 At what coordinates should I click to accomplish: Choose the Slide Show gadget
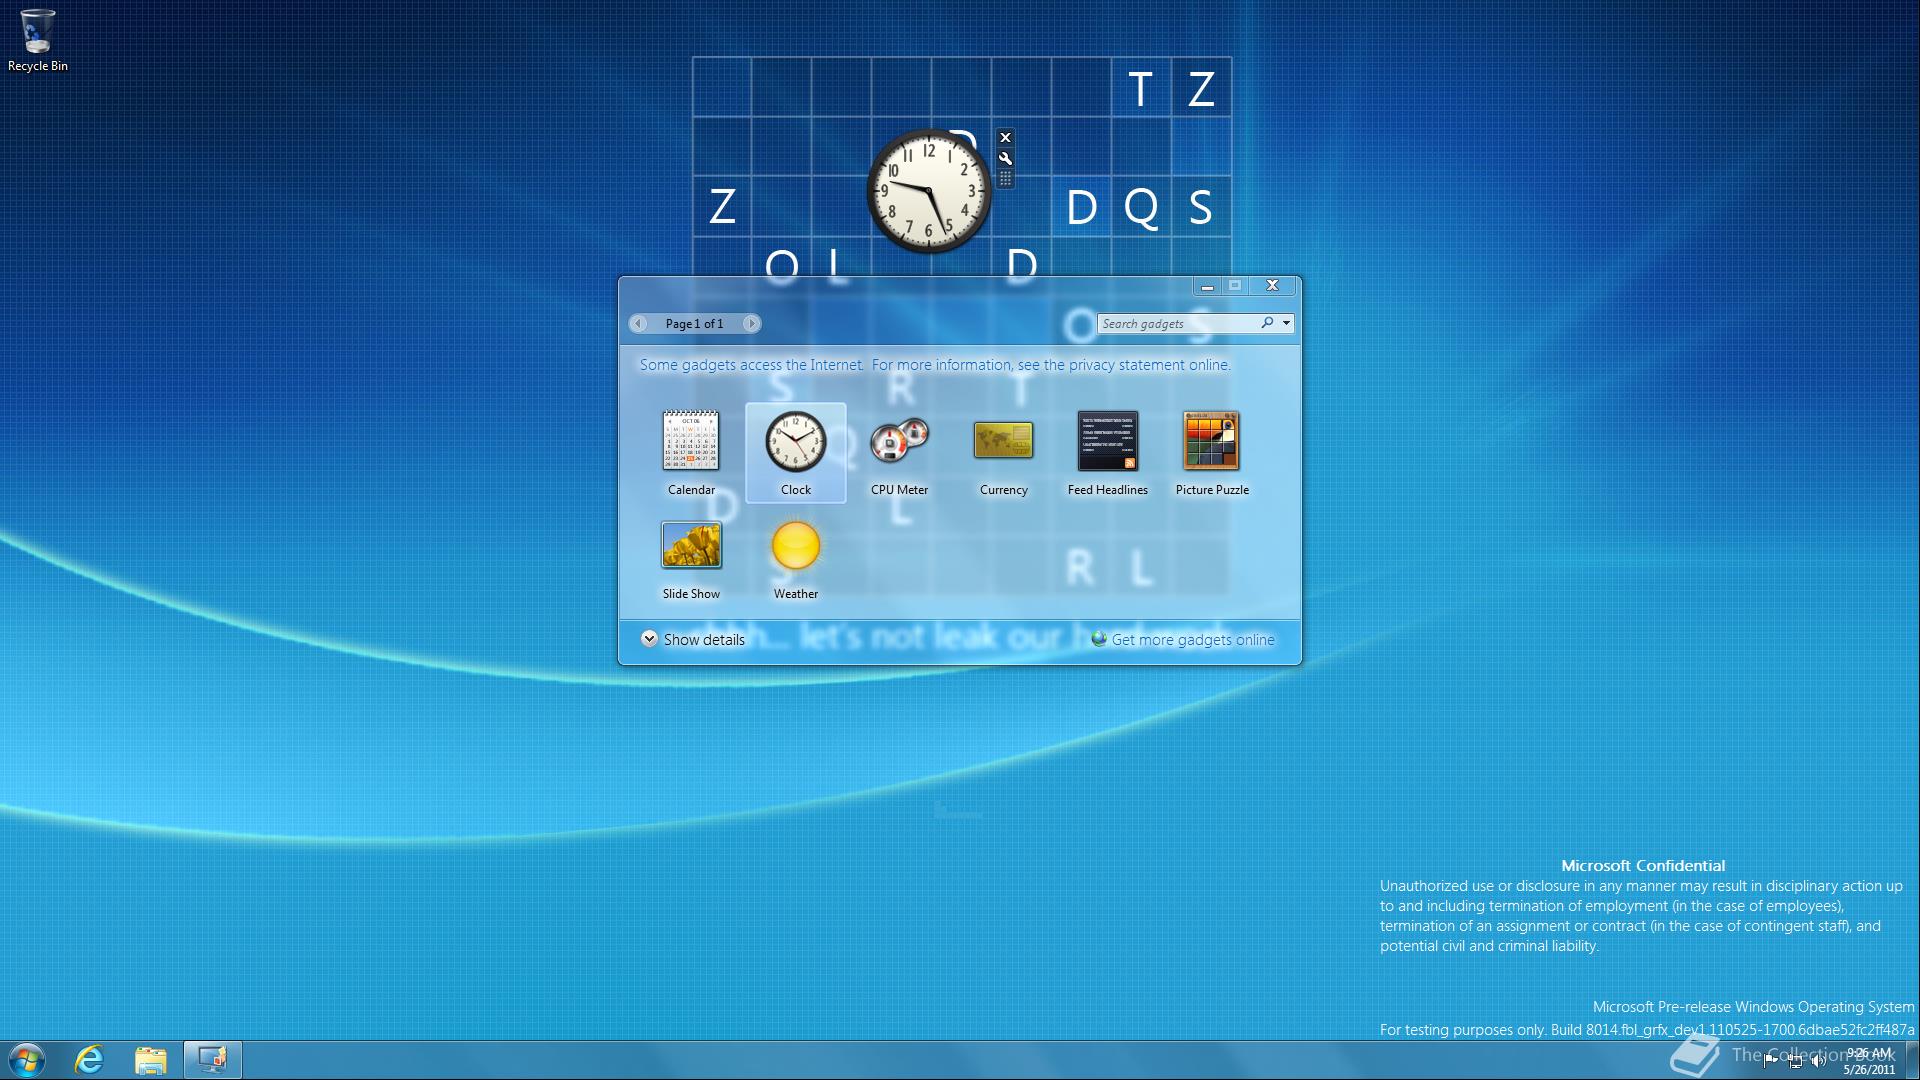[691, 545]
